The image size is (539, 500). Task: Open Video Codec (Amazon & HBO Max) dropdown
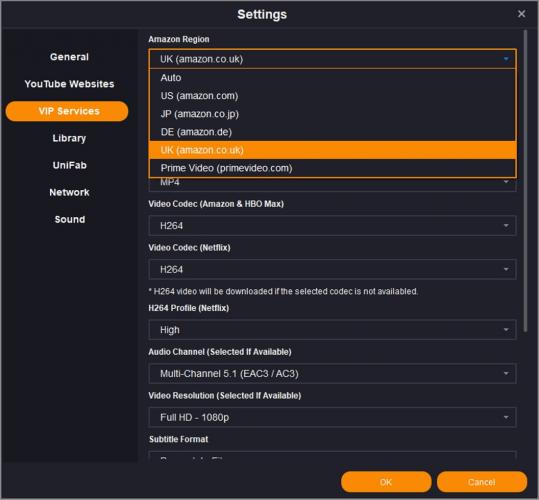pos(332,226)
